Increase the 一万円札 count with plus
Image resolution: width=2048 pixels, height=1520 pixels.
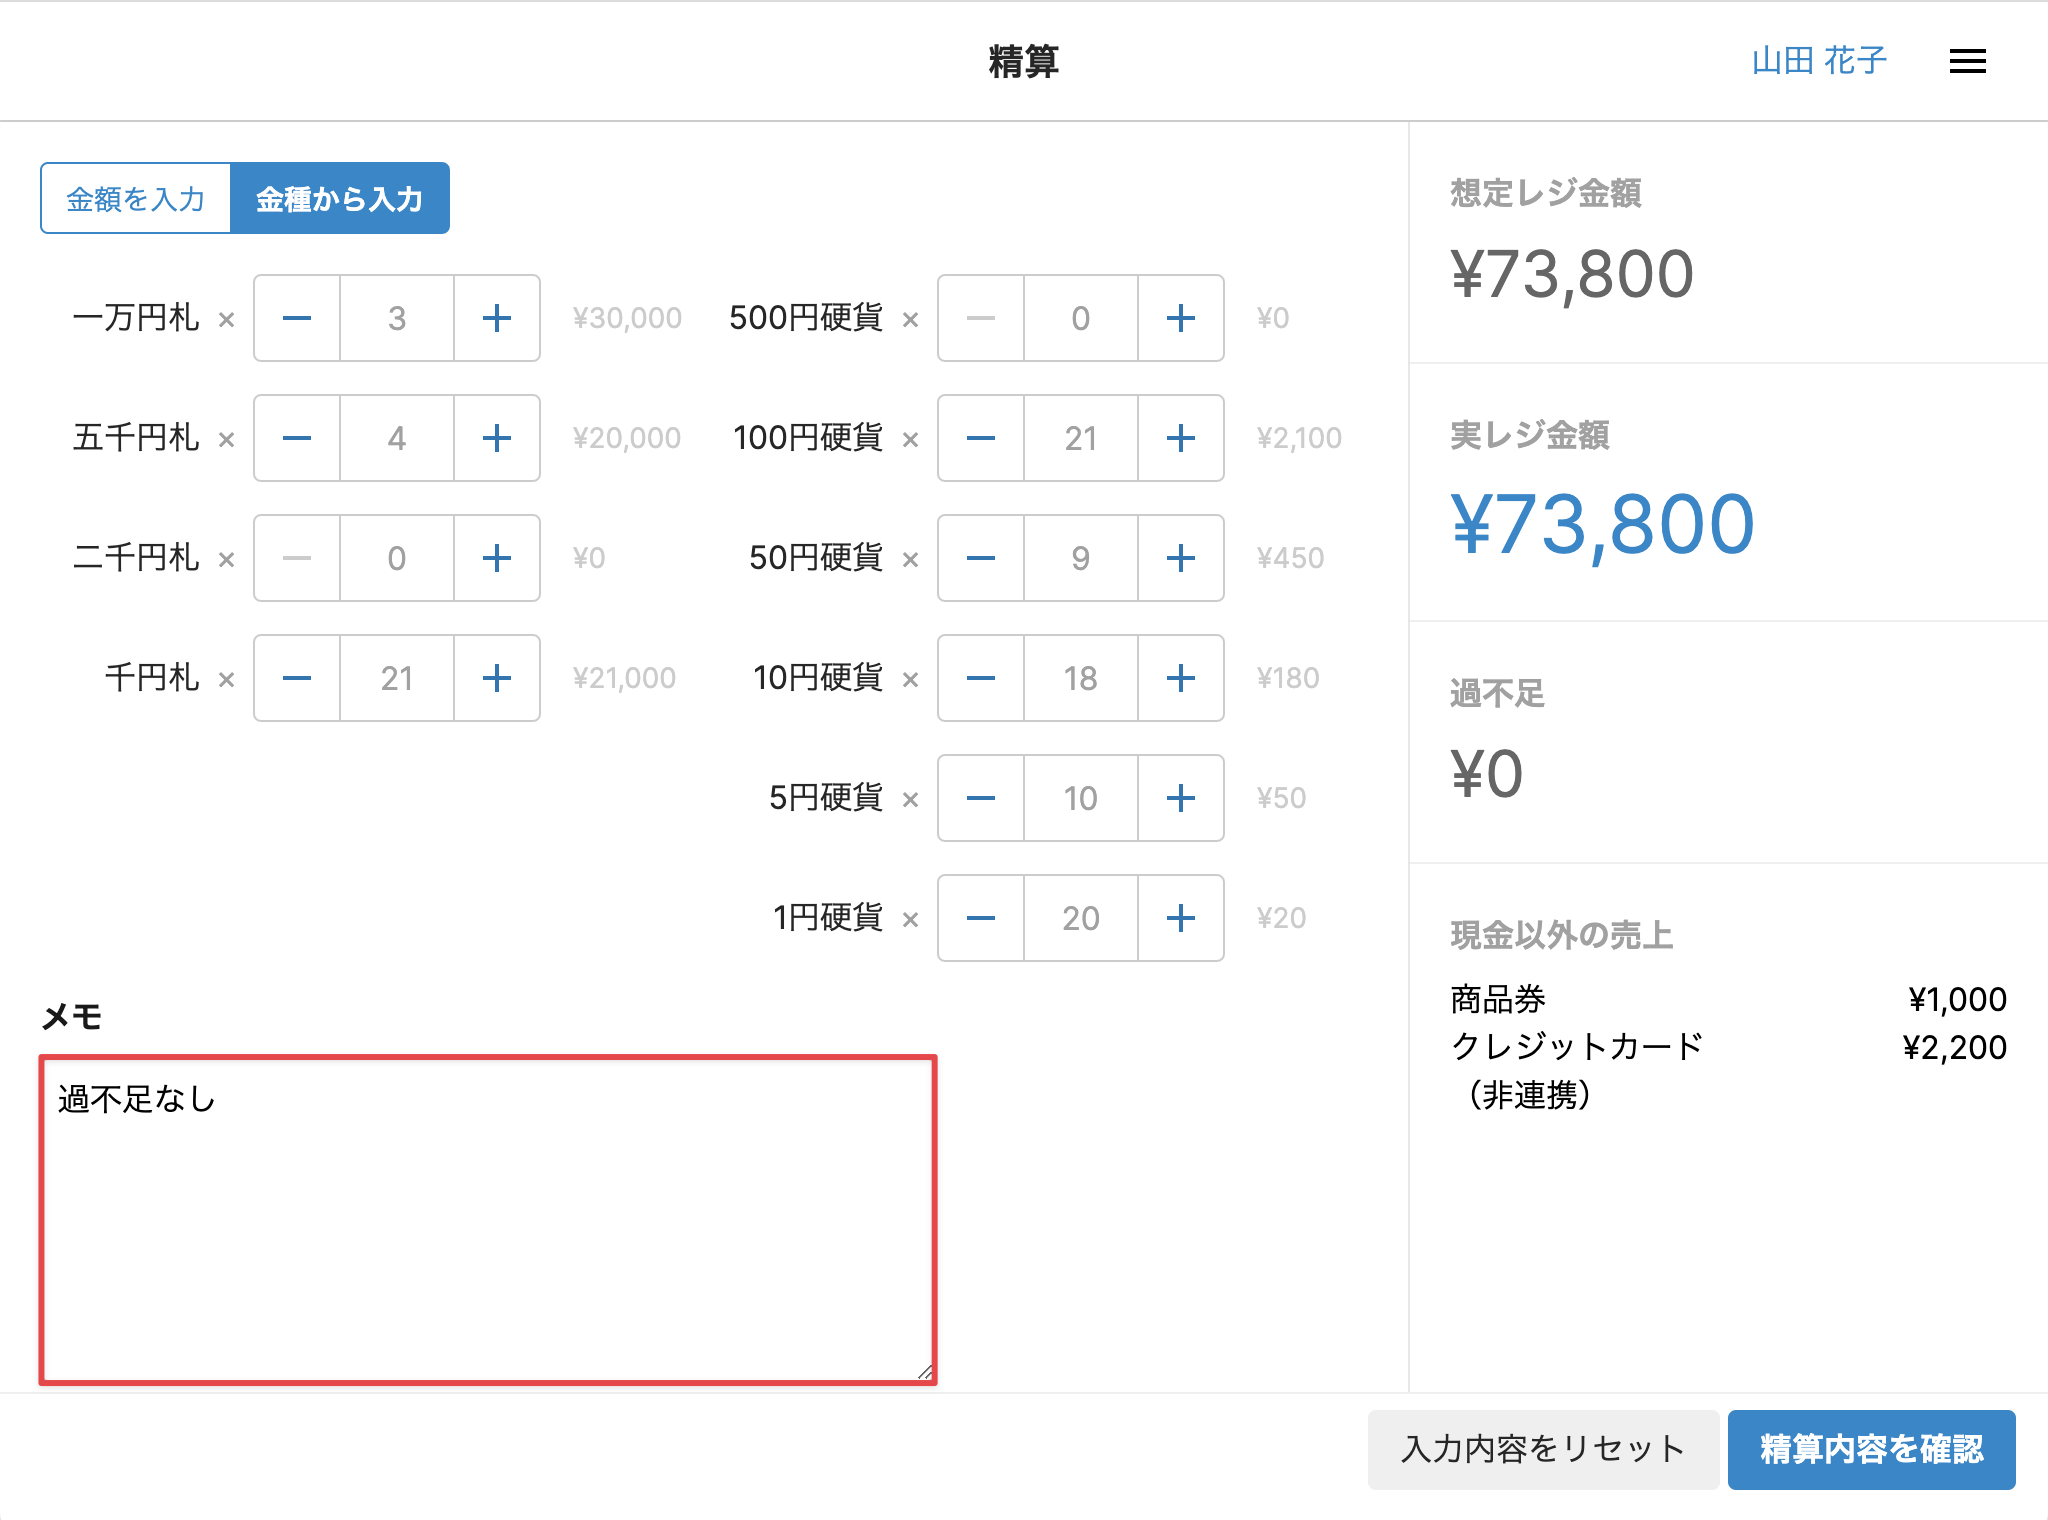click(x=497, y=318)
